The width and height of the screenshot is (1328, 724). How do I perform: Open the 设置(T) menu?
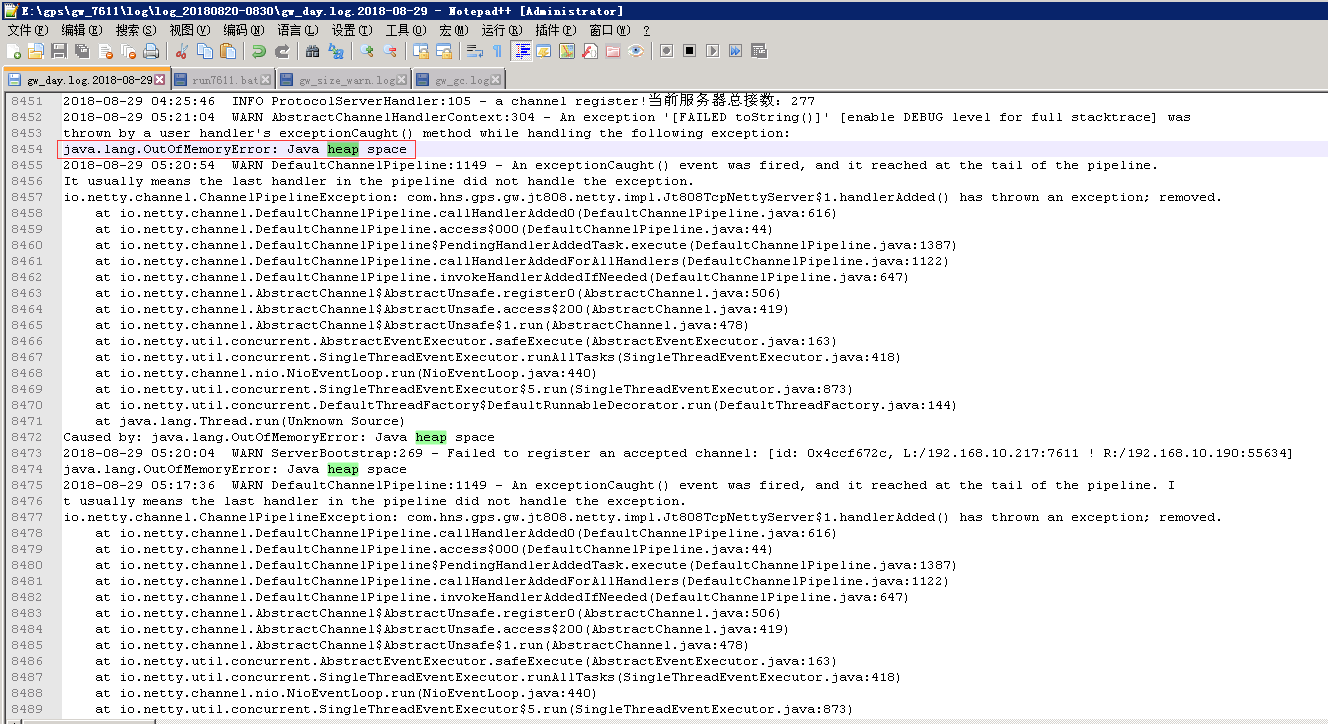pyautogui.click(x=351, y=30)
